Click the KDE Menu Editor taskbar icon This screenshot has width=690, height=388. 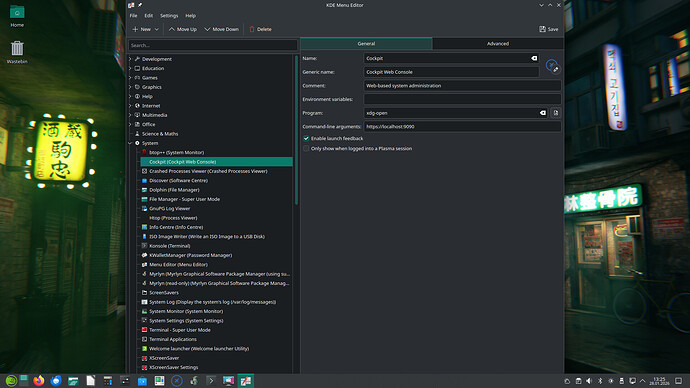246,381
